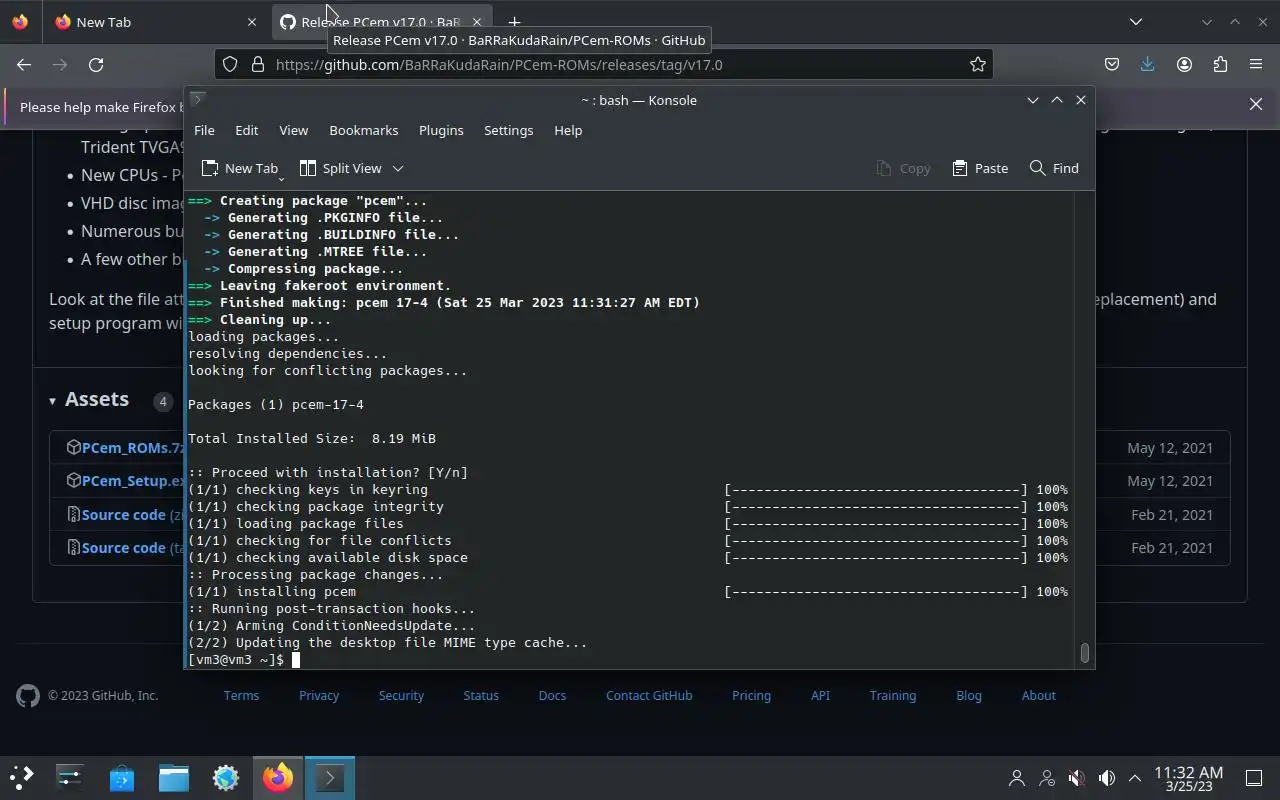The height and width of the screenshot is (800, 1280).
Task: Close the New Tab tab
Action: coord(252,22)
